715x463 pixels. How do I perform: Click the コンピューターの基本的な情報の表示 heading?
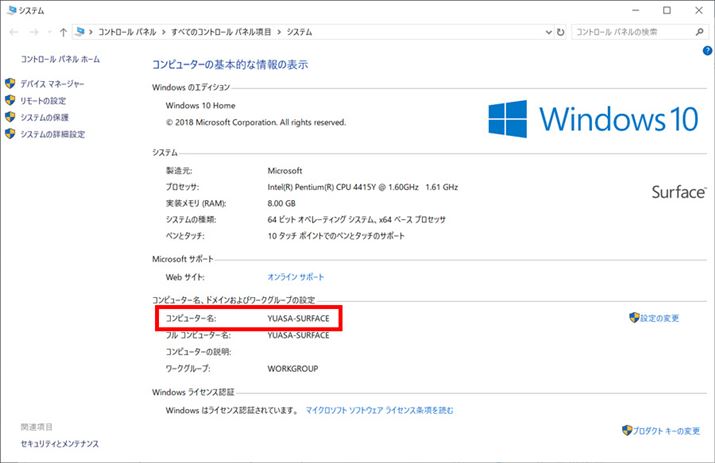pyautogui.click(x=230, y=65)
